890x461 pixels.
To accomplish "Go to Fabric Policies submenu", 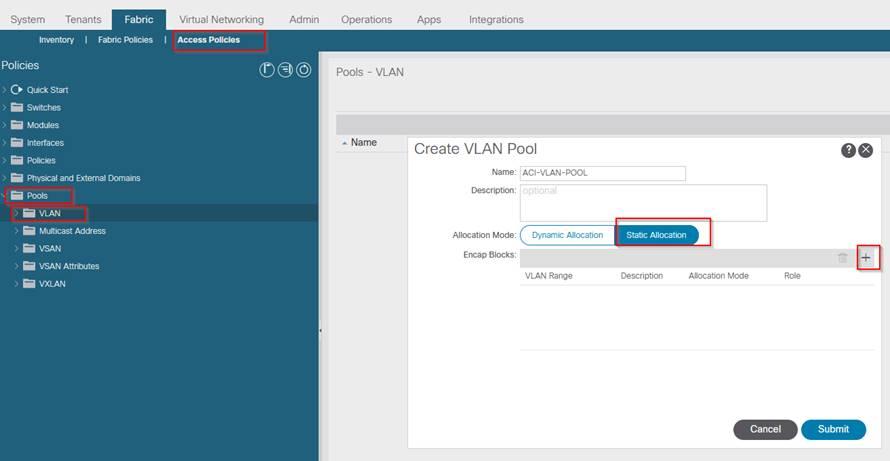I will click(x=125, y=40).
